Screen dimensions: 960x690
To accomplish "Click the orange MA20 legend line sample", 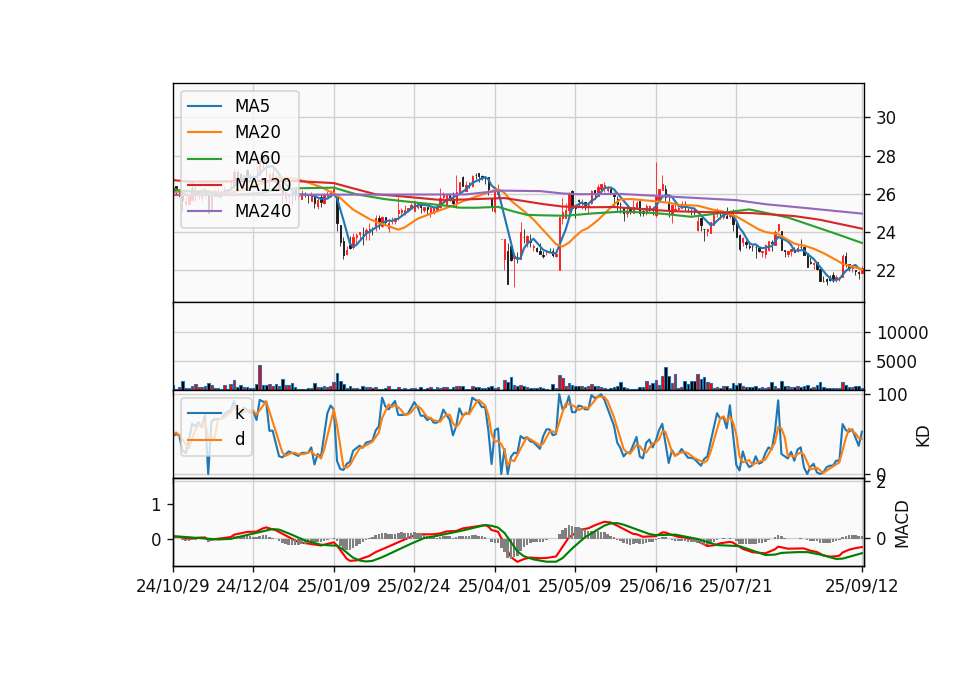I will coord(204,132).
